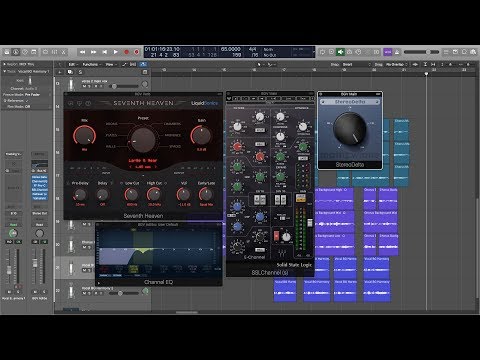
Task: Open SSLChannel plugin slot in channel strip
Action: tap(40, 190)
